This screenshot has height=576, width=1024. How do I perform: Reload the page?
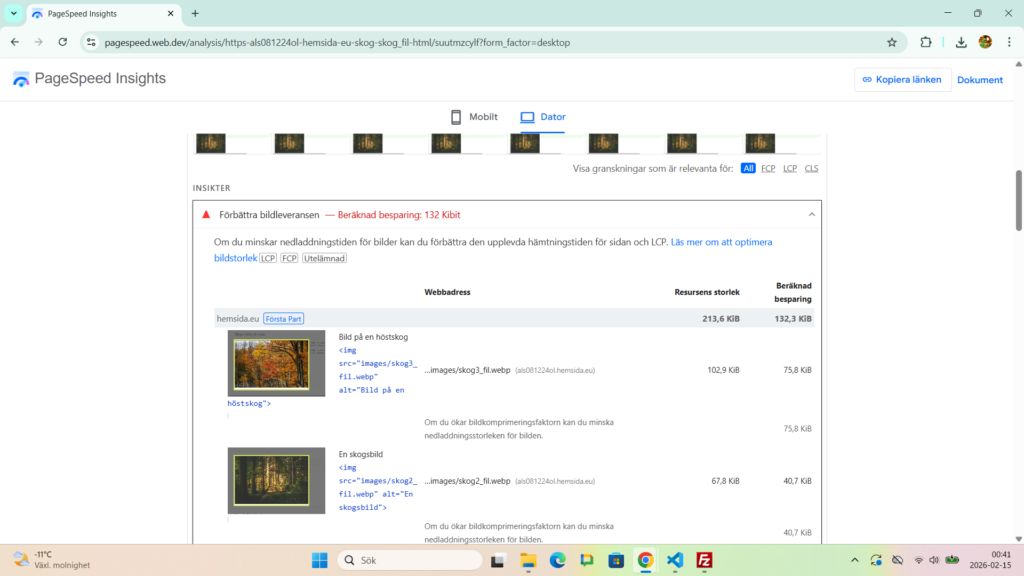(x=63, y=42)
